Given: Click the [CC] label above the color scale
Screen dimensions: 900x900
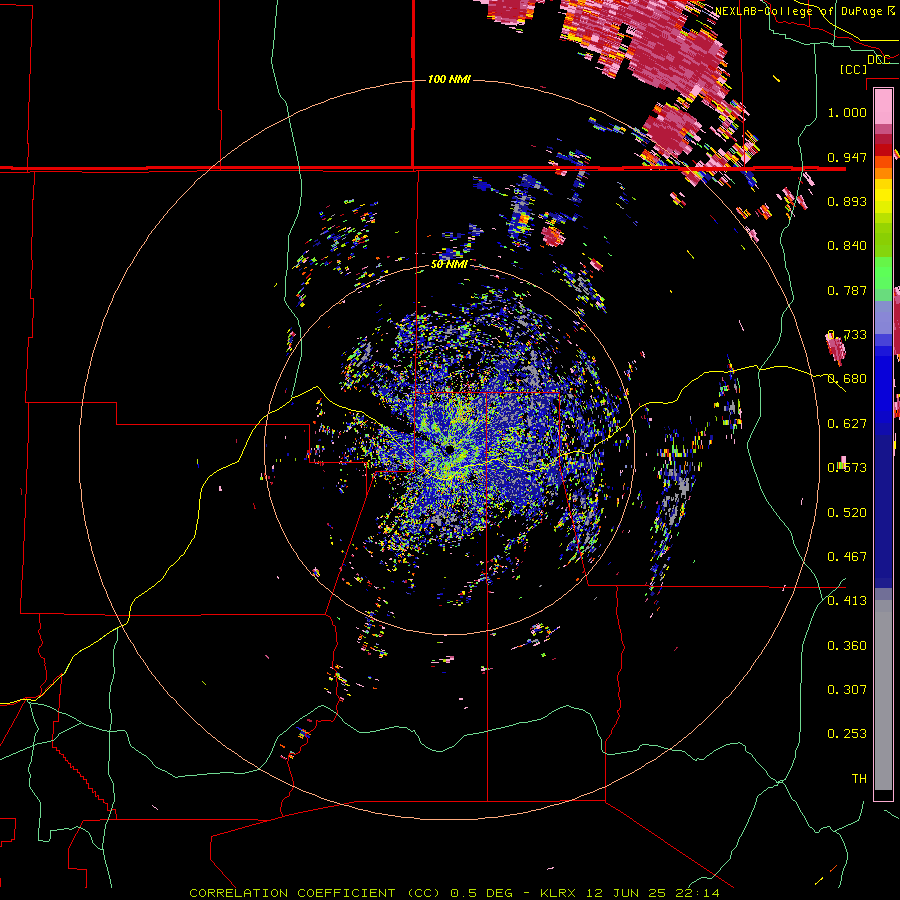Looking at the screenshot, I should [853, 69].
